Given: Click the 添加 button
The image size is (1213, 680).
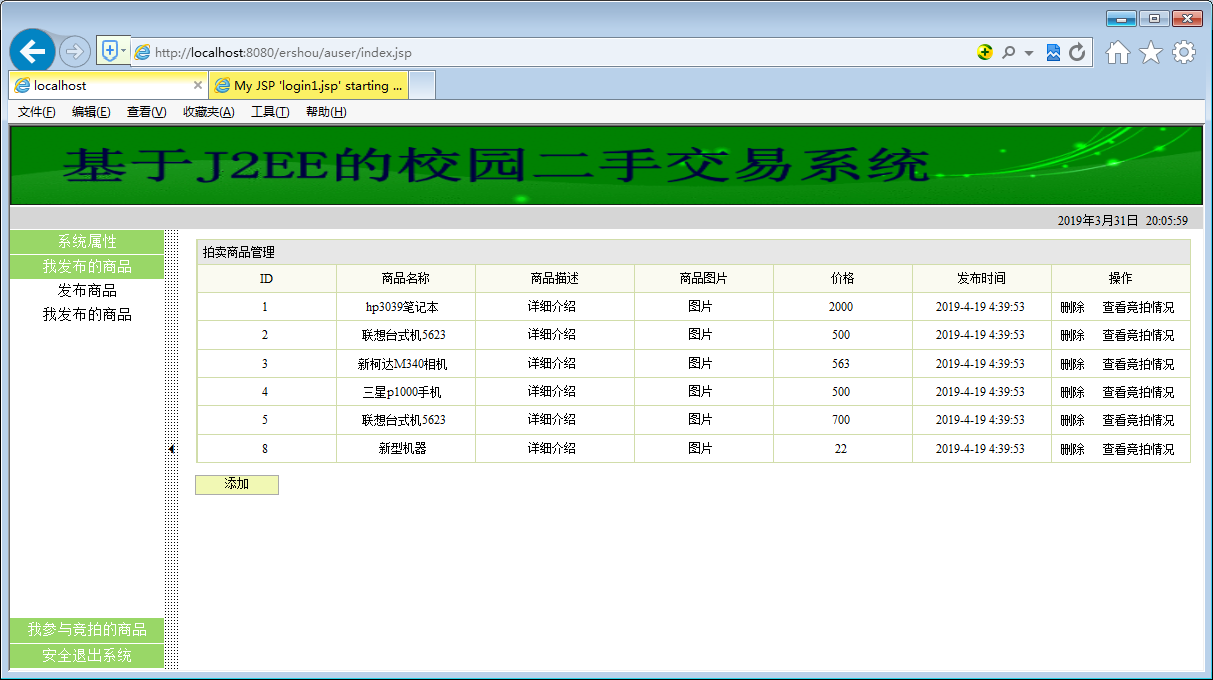Looking at the screenshot, I should click(237, 484).
